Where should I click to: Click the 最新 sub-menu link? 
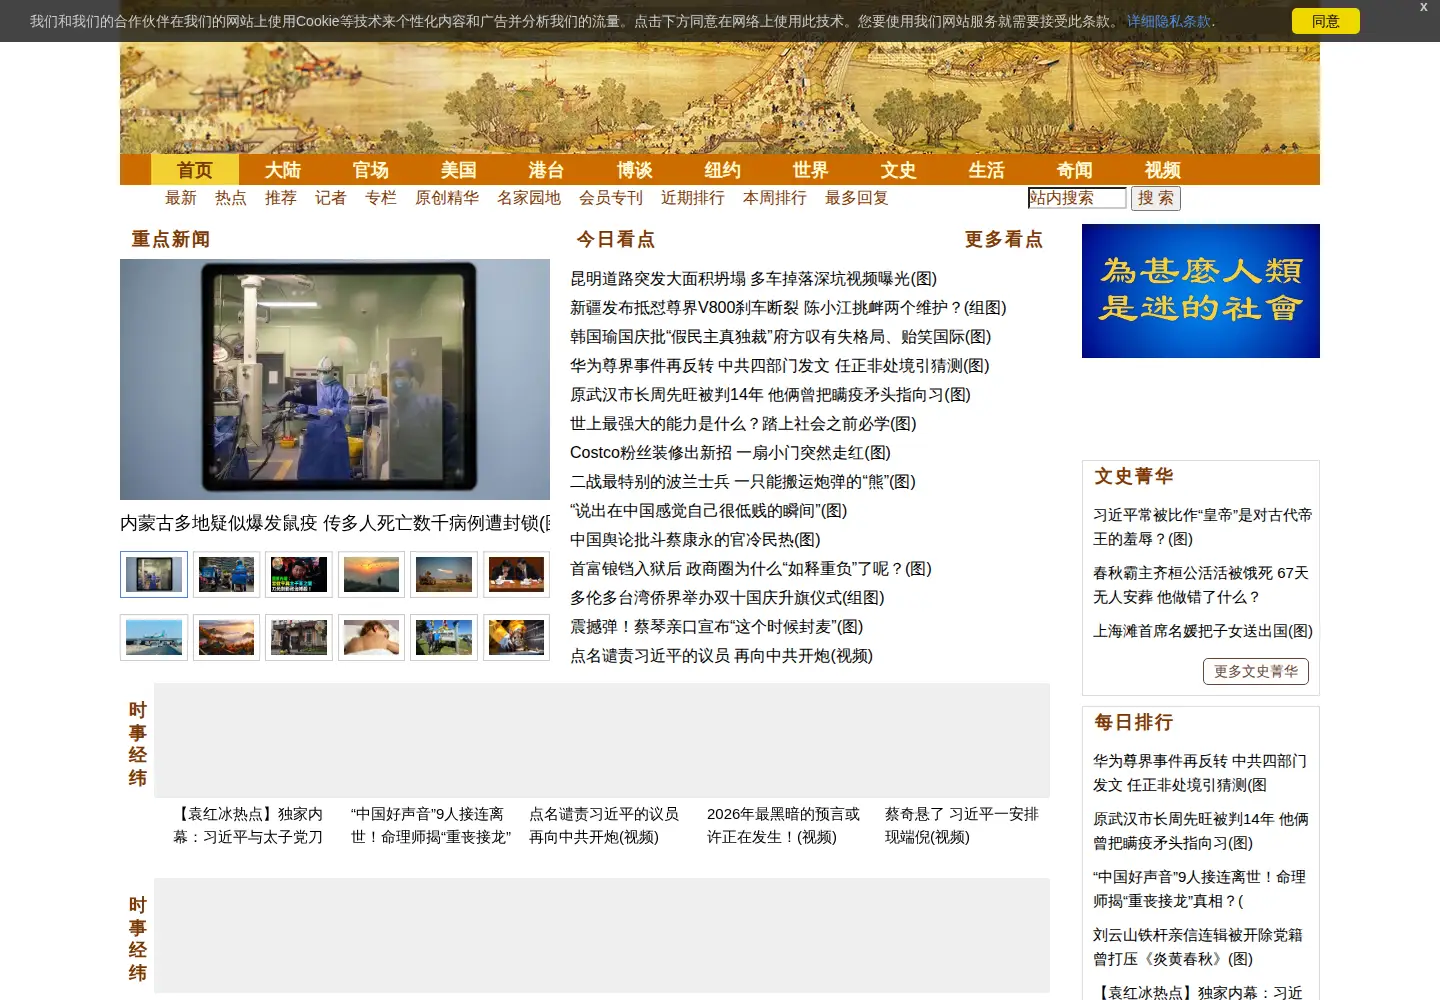[181, 198]
